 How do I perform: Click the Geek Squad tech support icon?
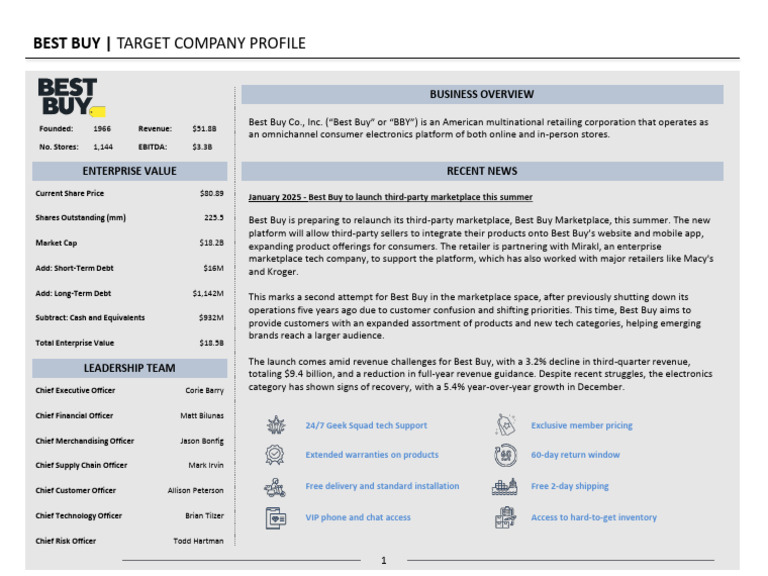tap(276, 425)
